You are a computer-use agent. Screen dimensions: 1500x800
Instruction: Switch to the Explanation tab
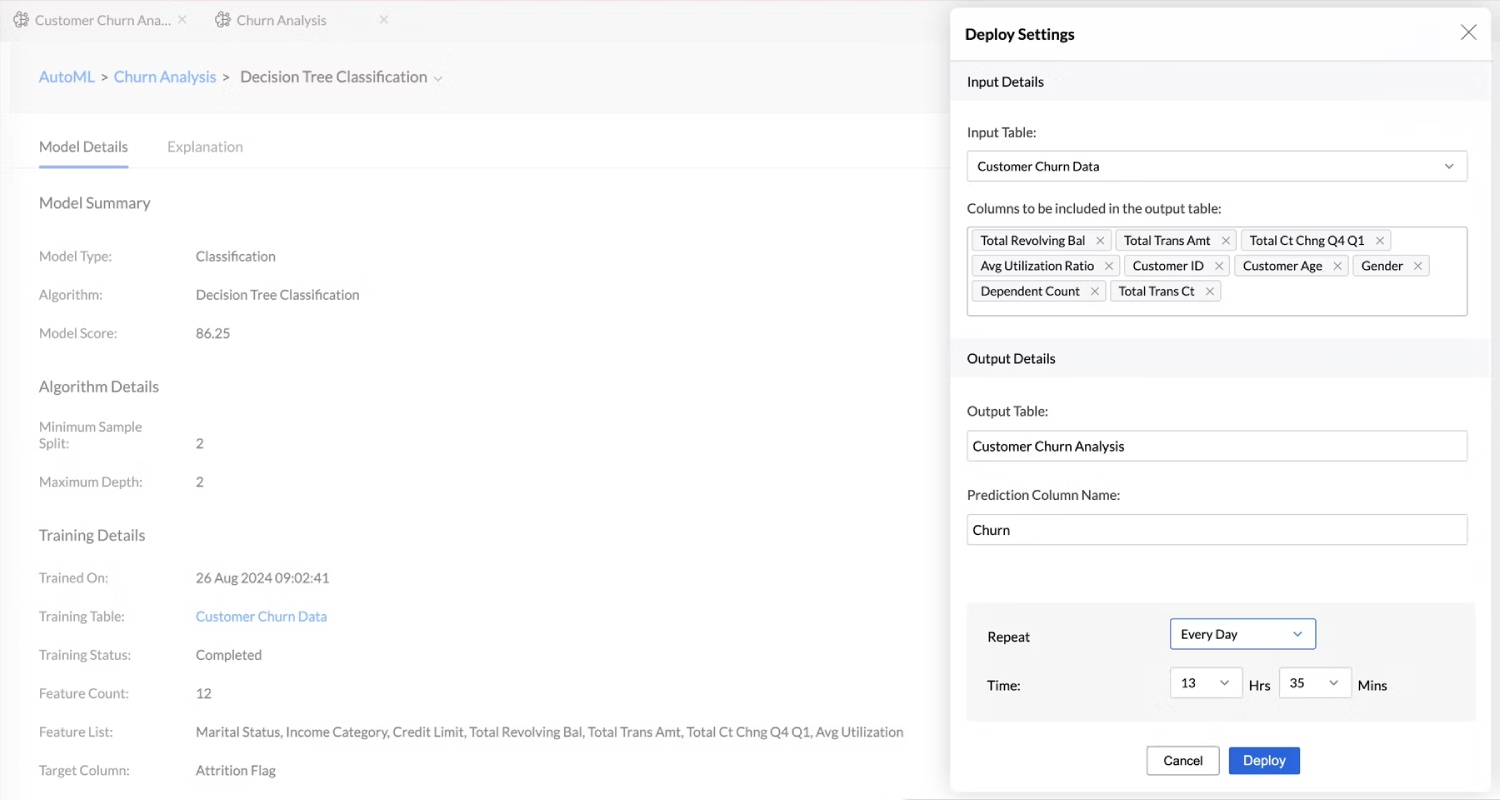click(x=205, y=146)
